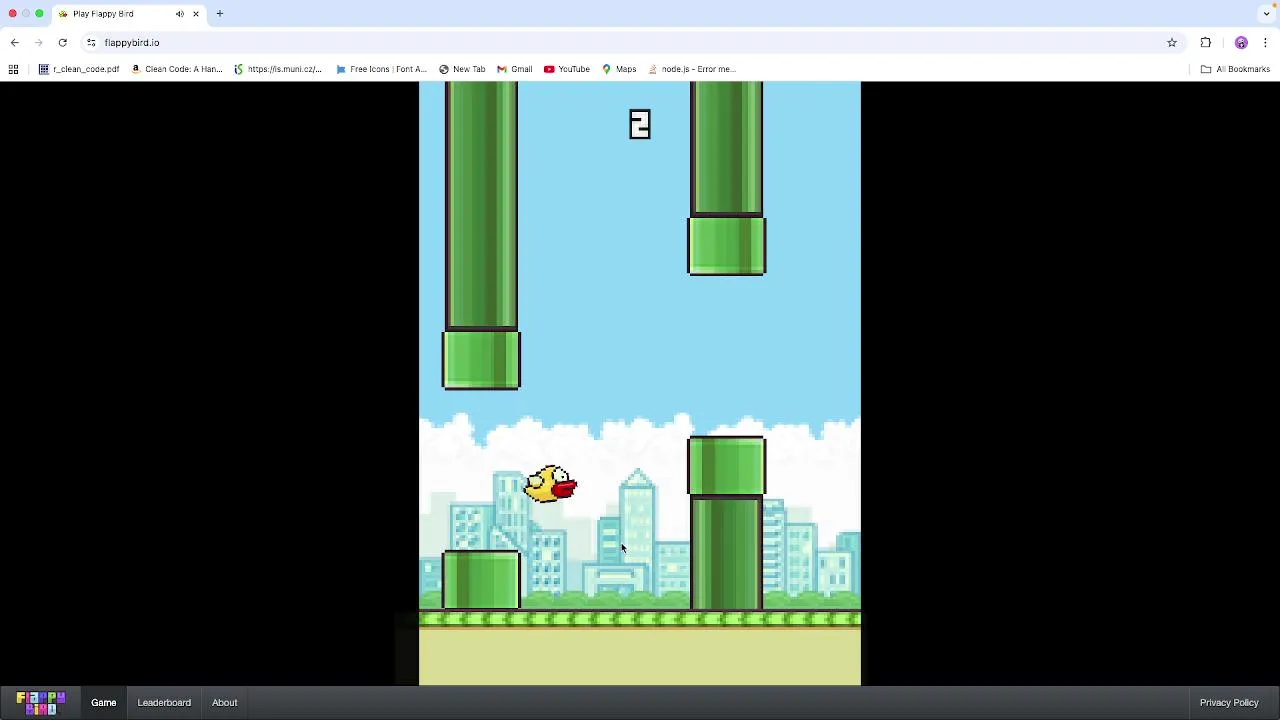Open the Clean Code: A Han... bookmark
The image size is (1280, 720).
tap(176, 69)
